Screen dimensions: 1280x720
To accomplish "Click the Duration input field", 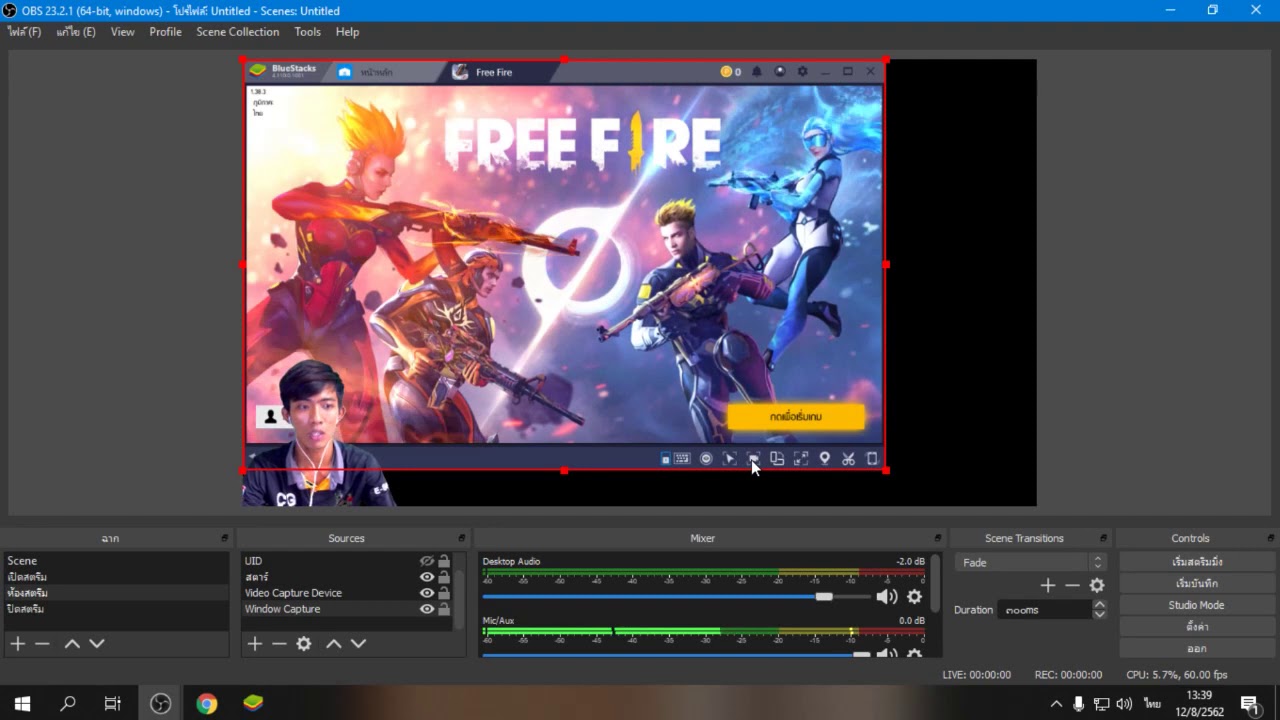I will 1046,609.
